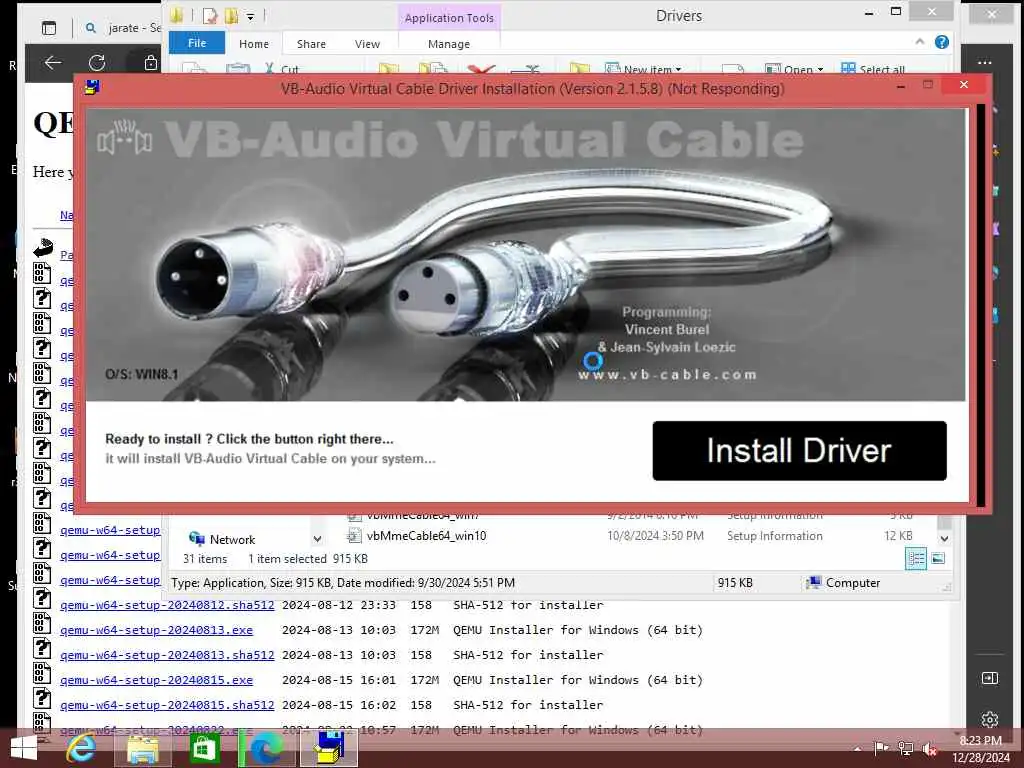The width and height of the screenshot is (1024, 768).
Task: Go back in the browser window
Action: pos(53,63)
